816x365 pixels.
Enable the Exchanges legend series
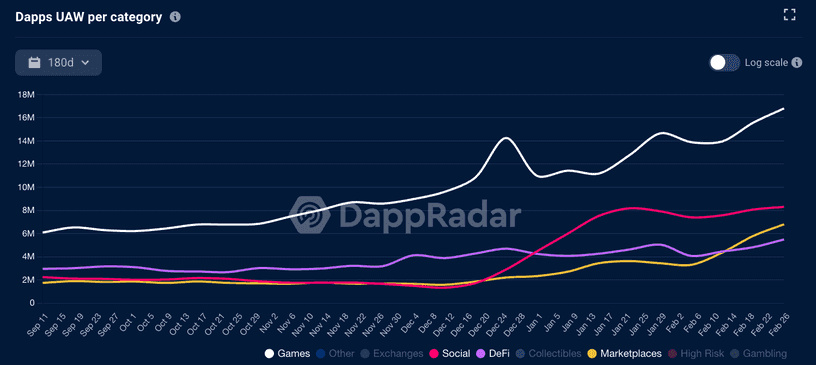391,354
